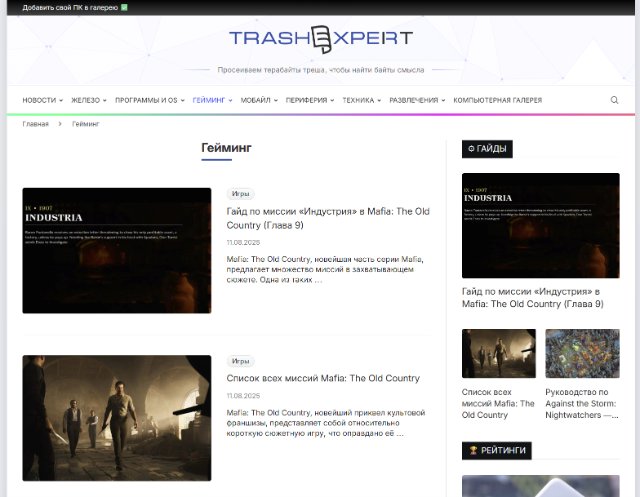Screen dimensions: 640x497
Task: Expand the Периферия dropdown arrow
Action: coord(332,100)
